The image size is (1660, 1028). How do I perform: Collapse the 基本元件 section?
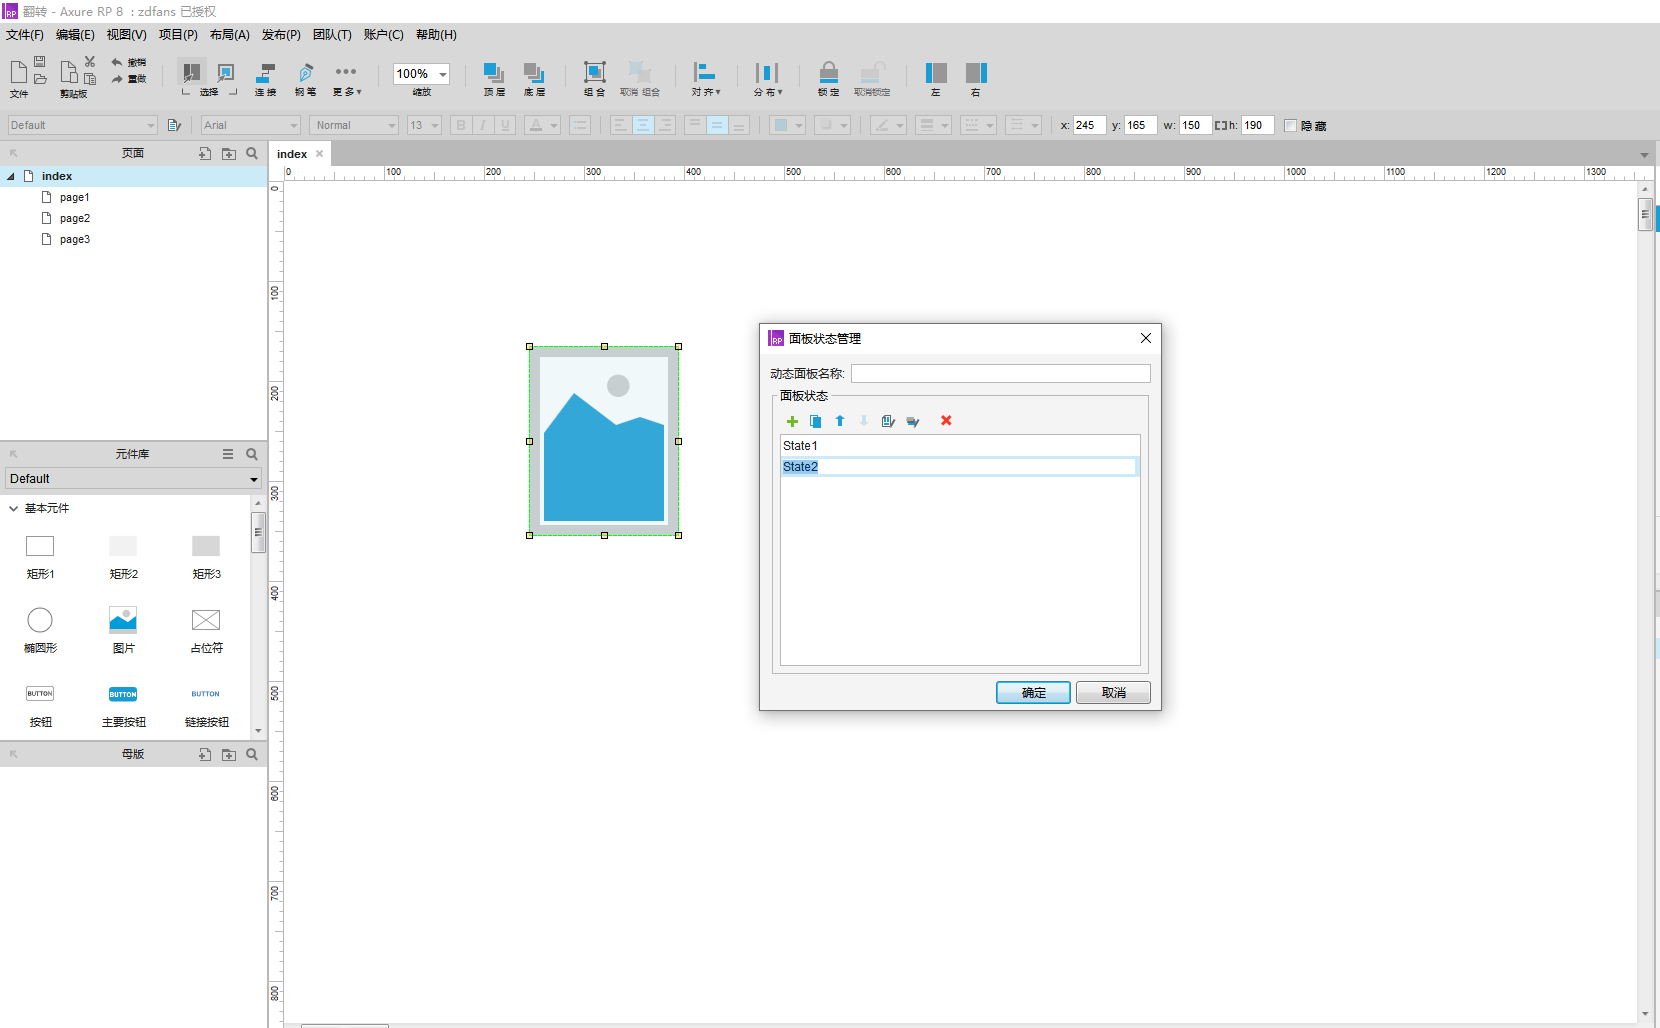[x=13, y=508]
